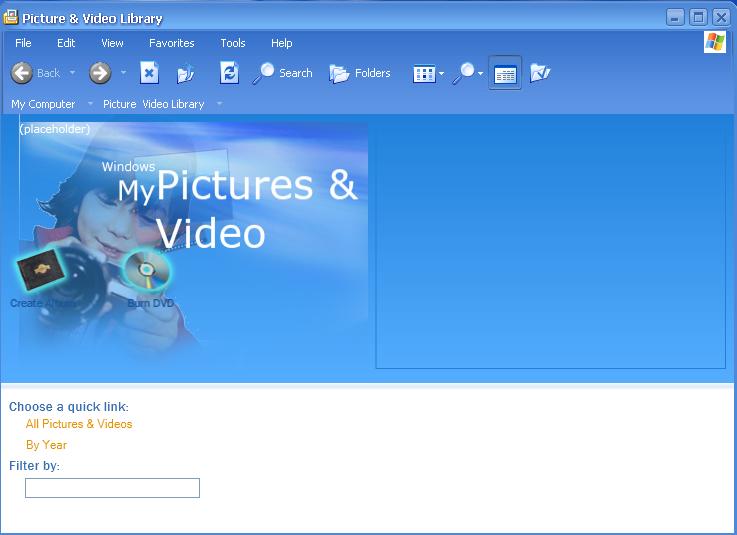
Task: Open the Forward history dropdown arrow
Action: [123, 72]
